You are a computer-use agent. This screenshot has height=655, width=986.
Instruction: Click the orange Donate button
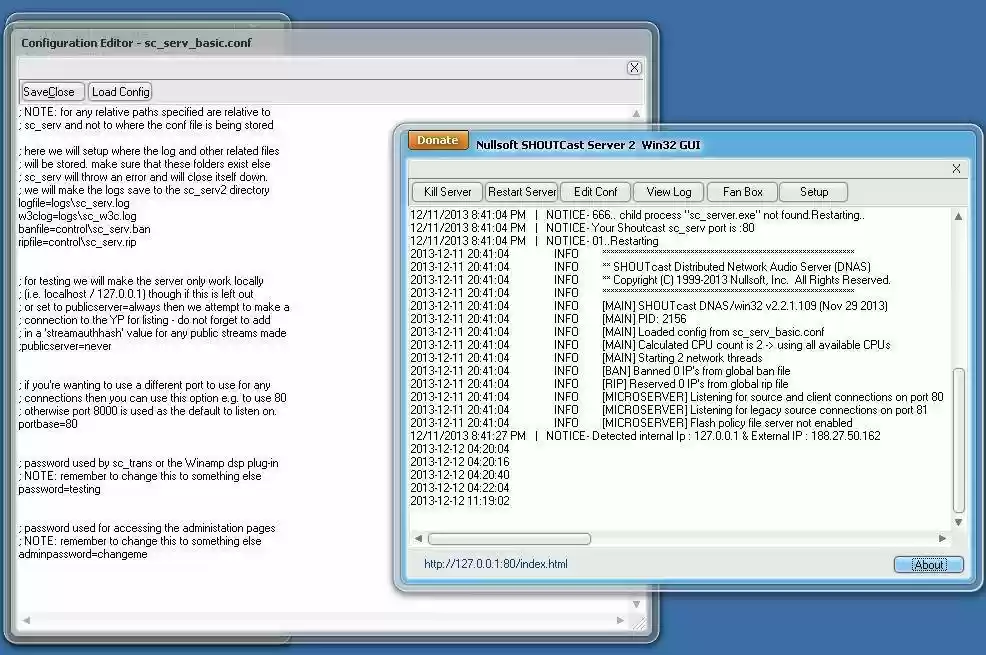(x=437, y=141)
